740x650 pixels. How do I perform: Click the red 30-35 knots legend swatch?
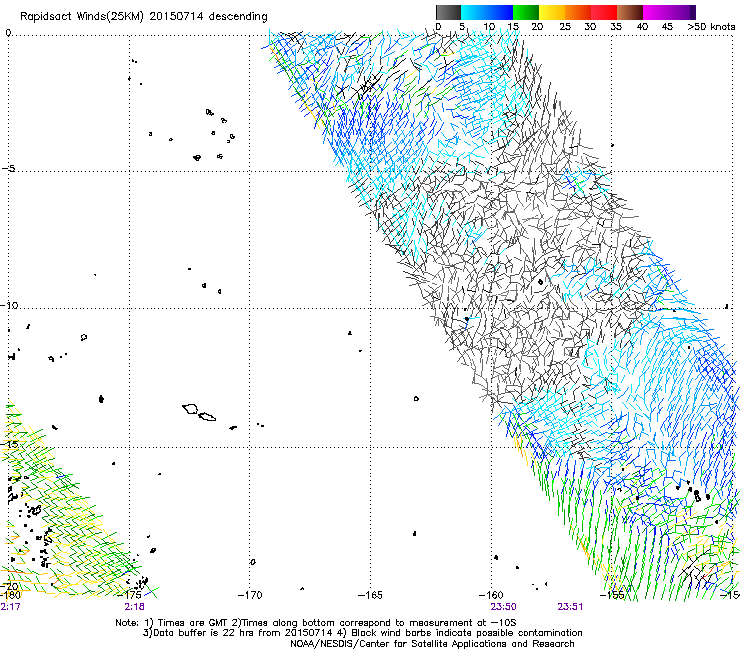click(x=604, y=12)
